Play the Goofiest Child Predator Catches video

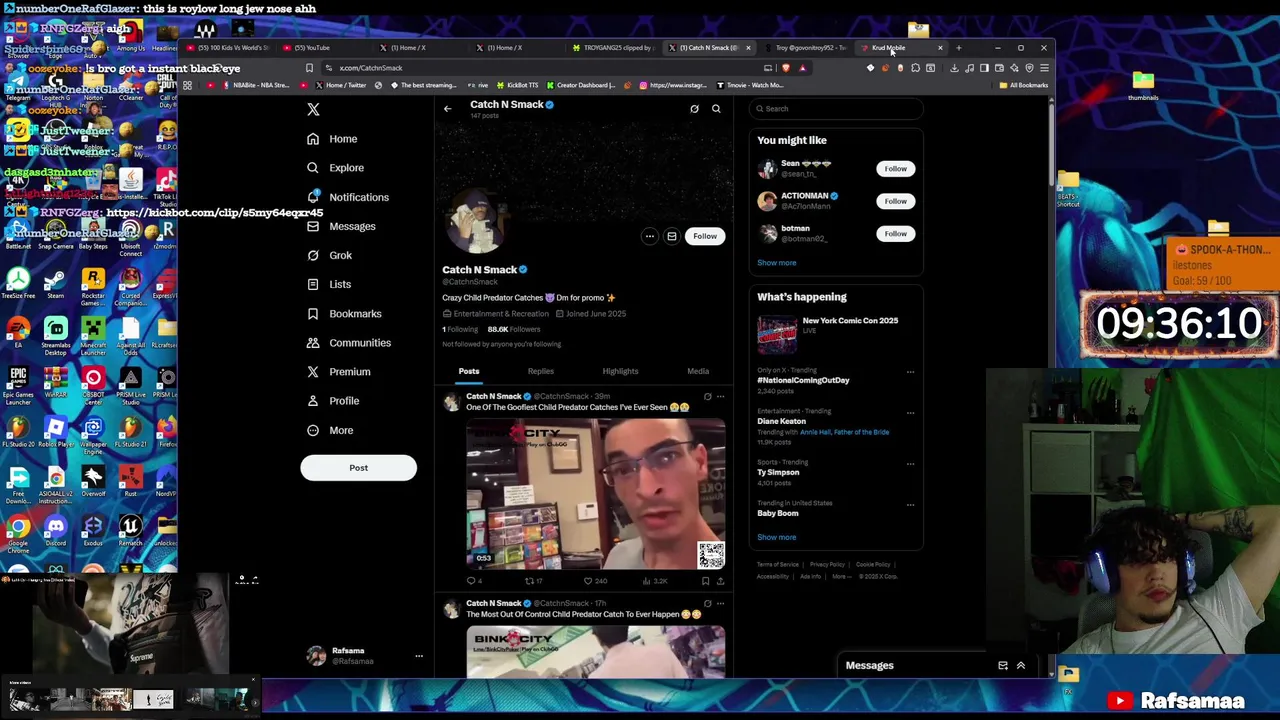click(x=596, y=493)
